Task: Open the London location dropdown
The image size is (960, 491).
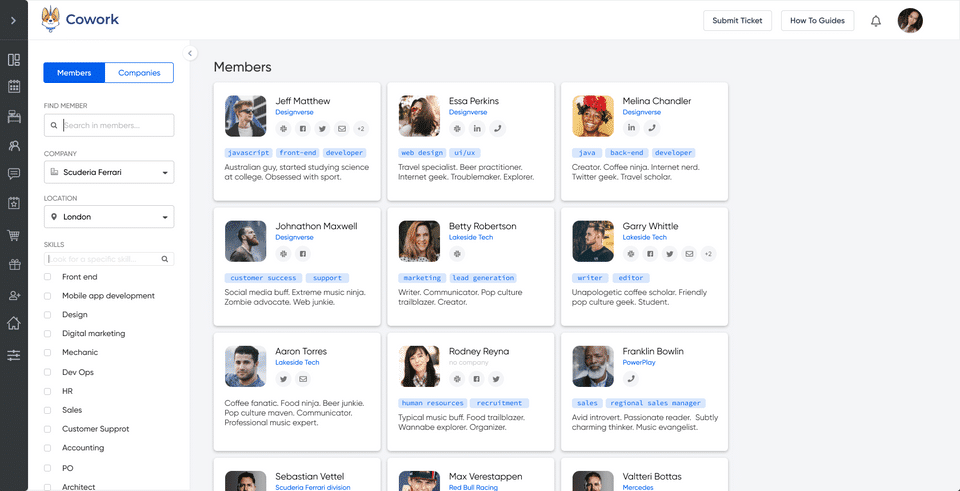Action: coord(109,217)
